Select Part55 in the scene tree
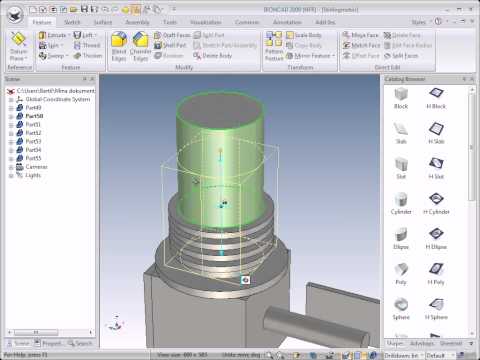The image size is (480, 360). point(33,158)
